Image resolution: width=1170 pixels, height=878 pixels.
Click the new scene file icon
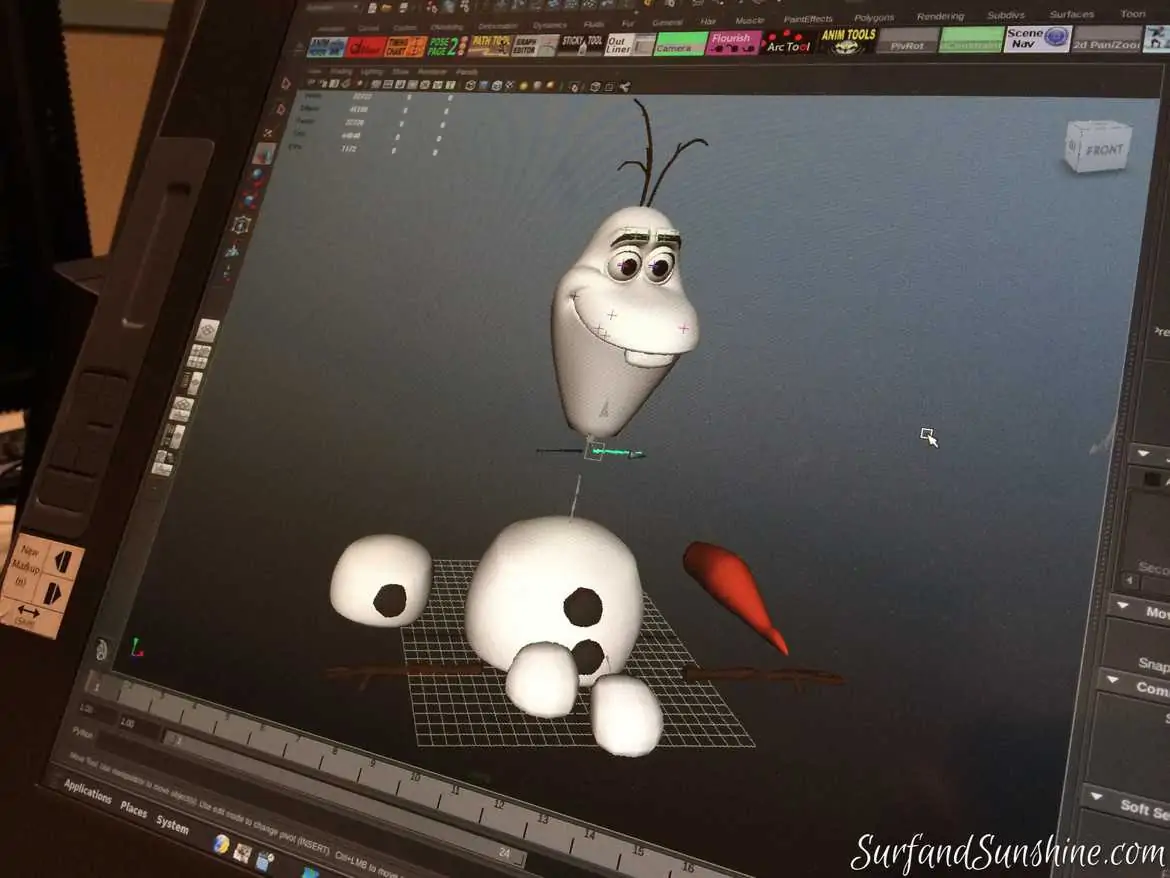pyautogui.click(x=372, y=8)
